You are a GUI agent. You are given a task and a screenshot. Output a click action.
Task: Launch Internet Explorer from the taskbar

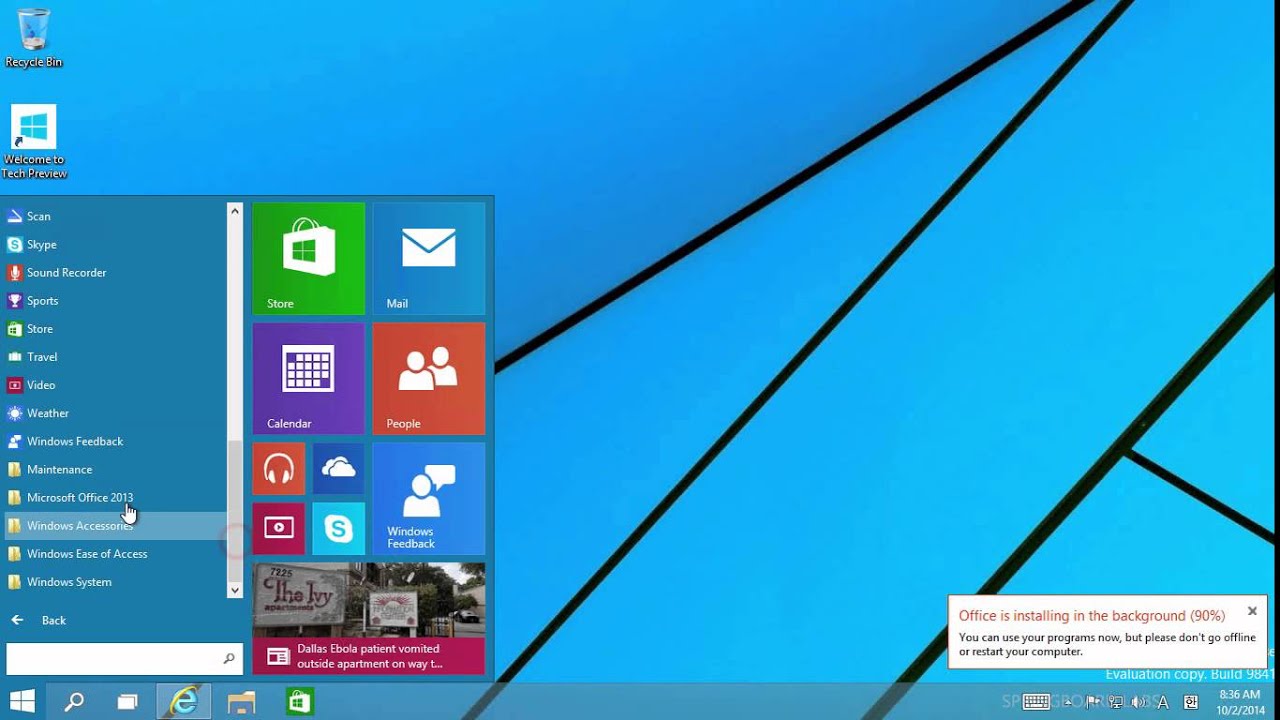click(183, 702)
